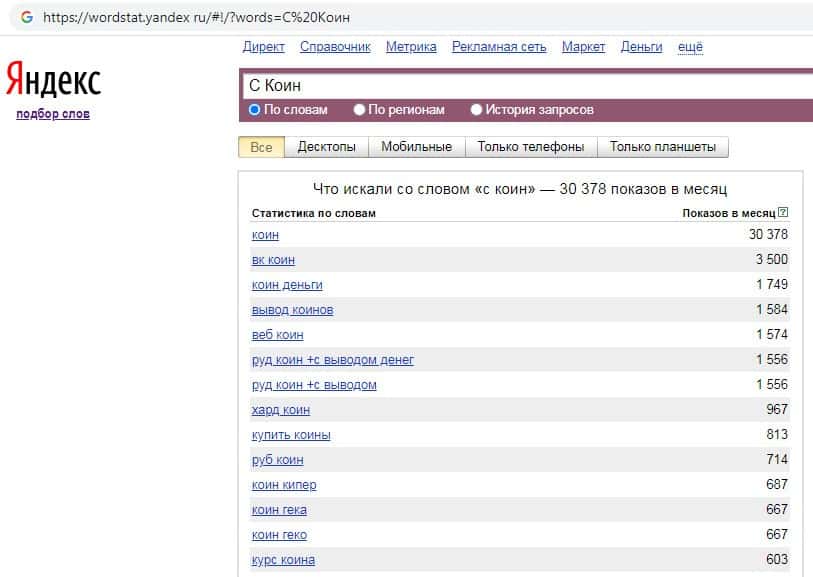Open the Только телефоны tab
This screenshot has width=813, height=577.
coord(530,147)
